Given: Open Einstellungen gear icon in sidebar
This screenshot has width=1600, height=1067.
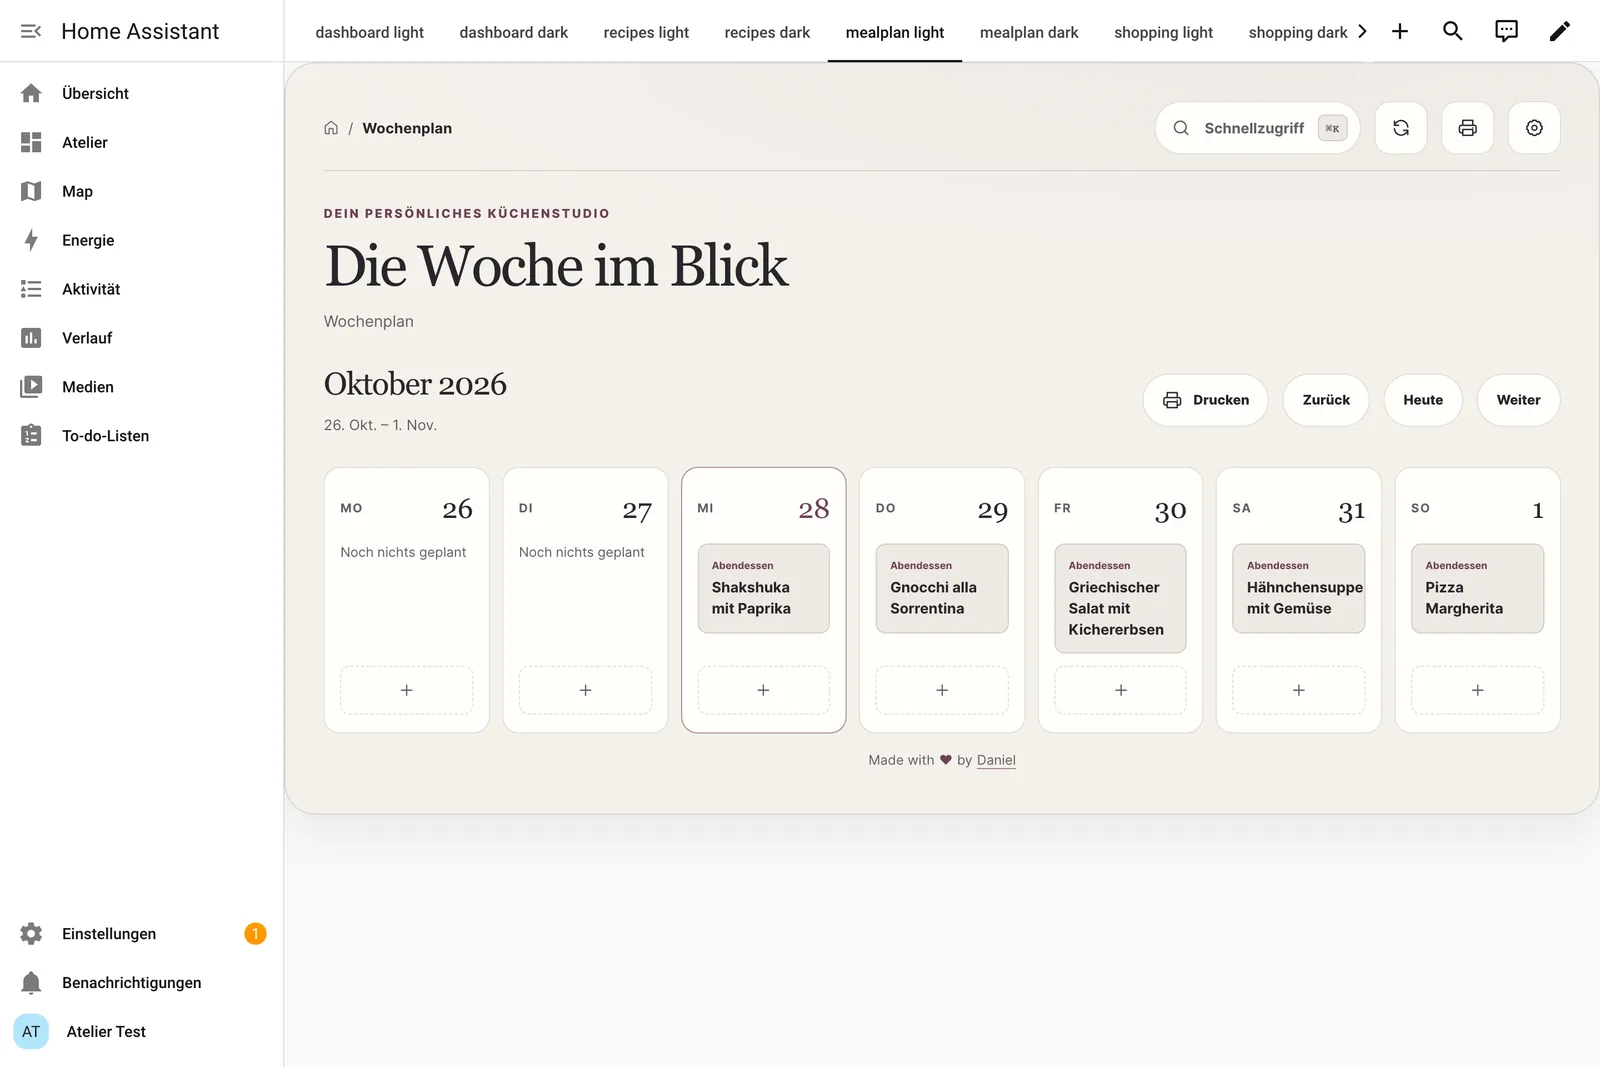Looking at the screenshot, I should click(x=31, y=934).
